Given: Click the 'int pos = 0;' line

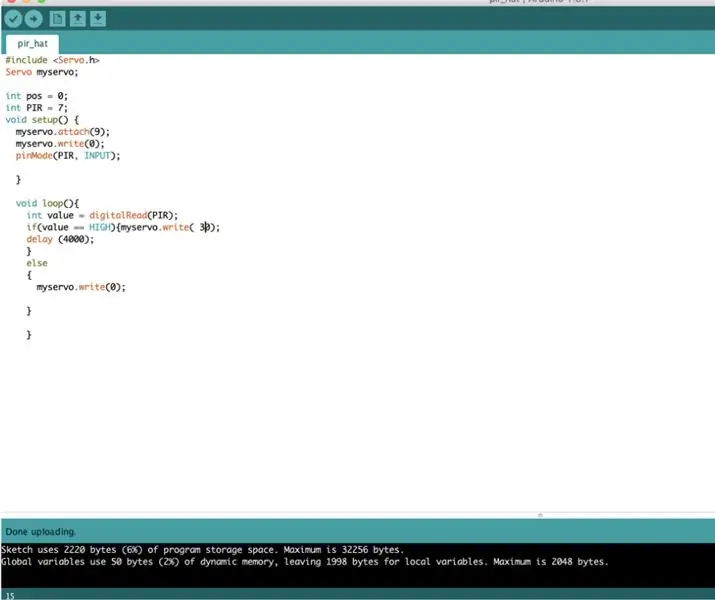Looking at the screenshot, I should pos(36,96).
